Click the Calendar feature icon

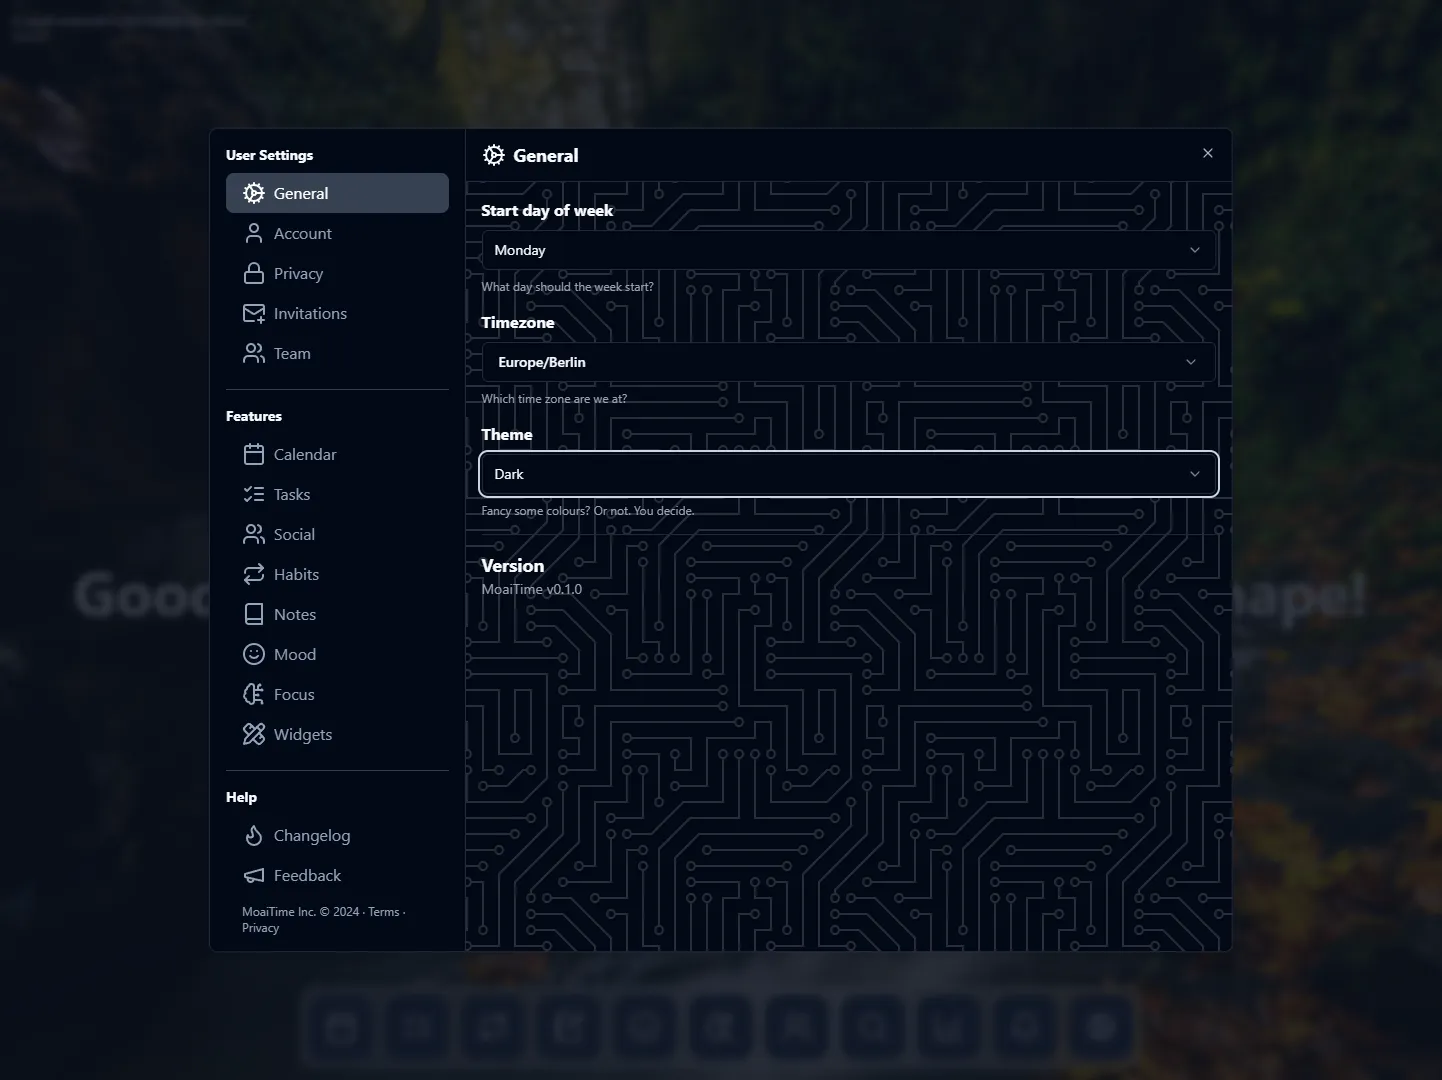click(253, 454)
